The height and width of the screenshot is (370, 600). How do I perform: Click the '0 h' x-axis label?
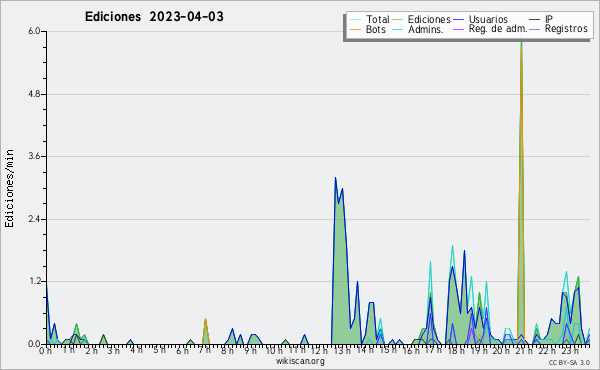pos(45,350)
